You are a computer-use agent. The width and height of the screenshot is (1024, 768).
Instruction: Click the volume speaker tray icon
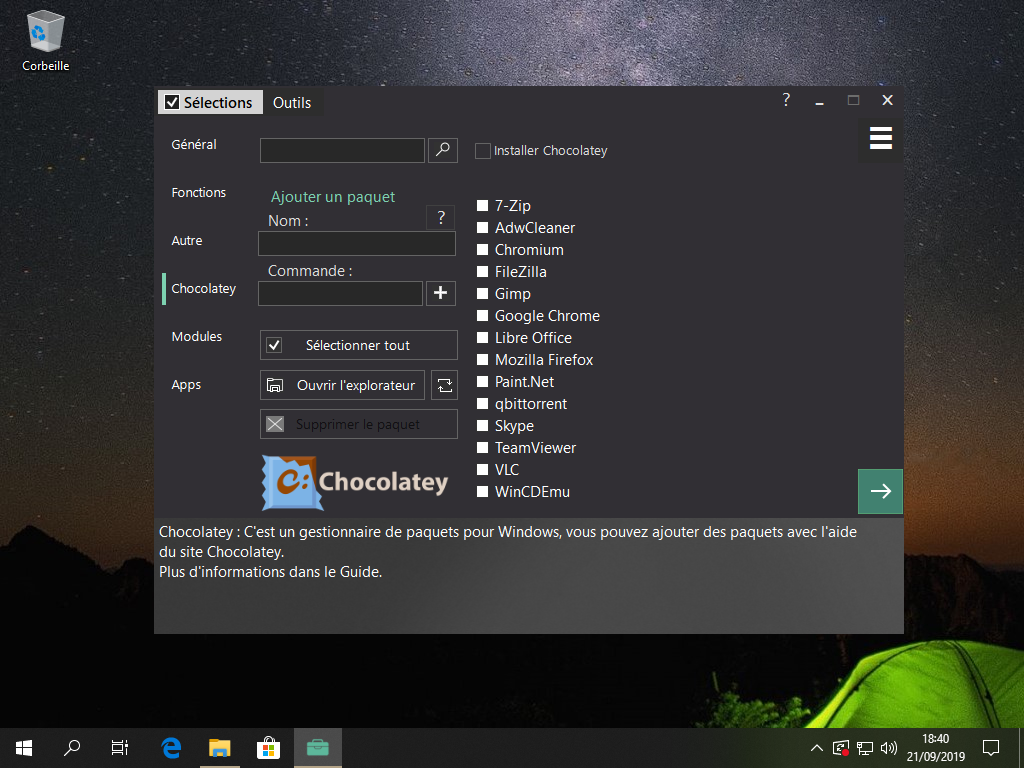[x=888, y=748]
